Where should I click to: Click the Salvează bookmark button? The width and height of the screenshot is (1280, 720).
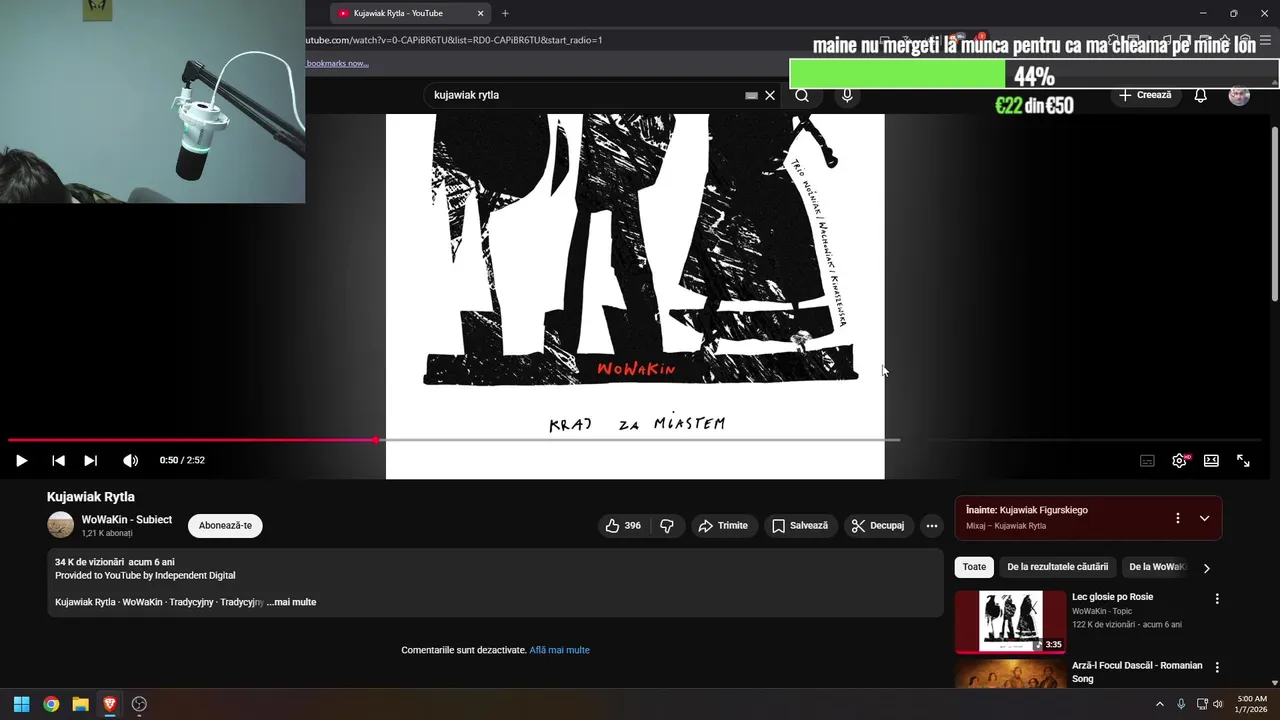800,525
